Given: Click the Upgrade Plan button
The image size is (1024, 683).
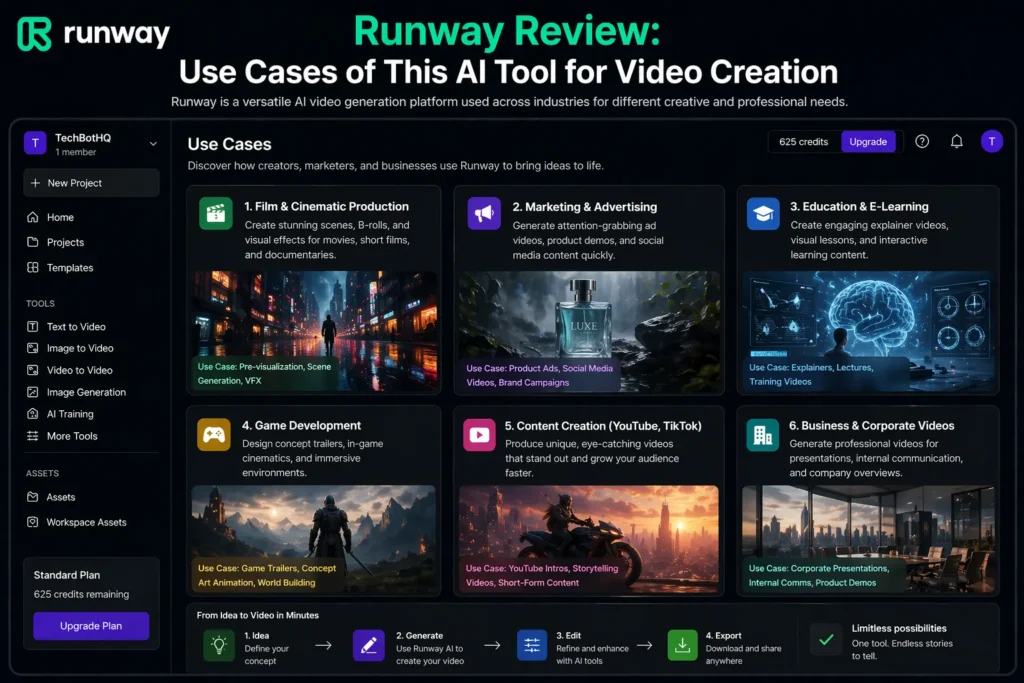Looking at the screenshot, I should [x=91, y=626].
